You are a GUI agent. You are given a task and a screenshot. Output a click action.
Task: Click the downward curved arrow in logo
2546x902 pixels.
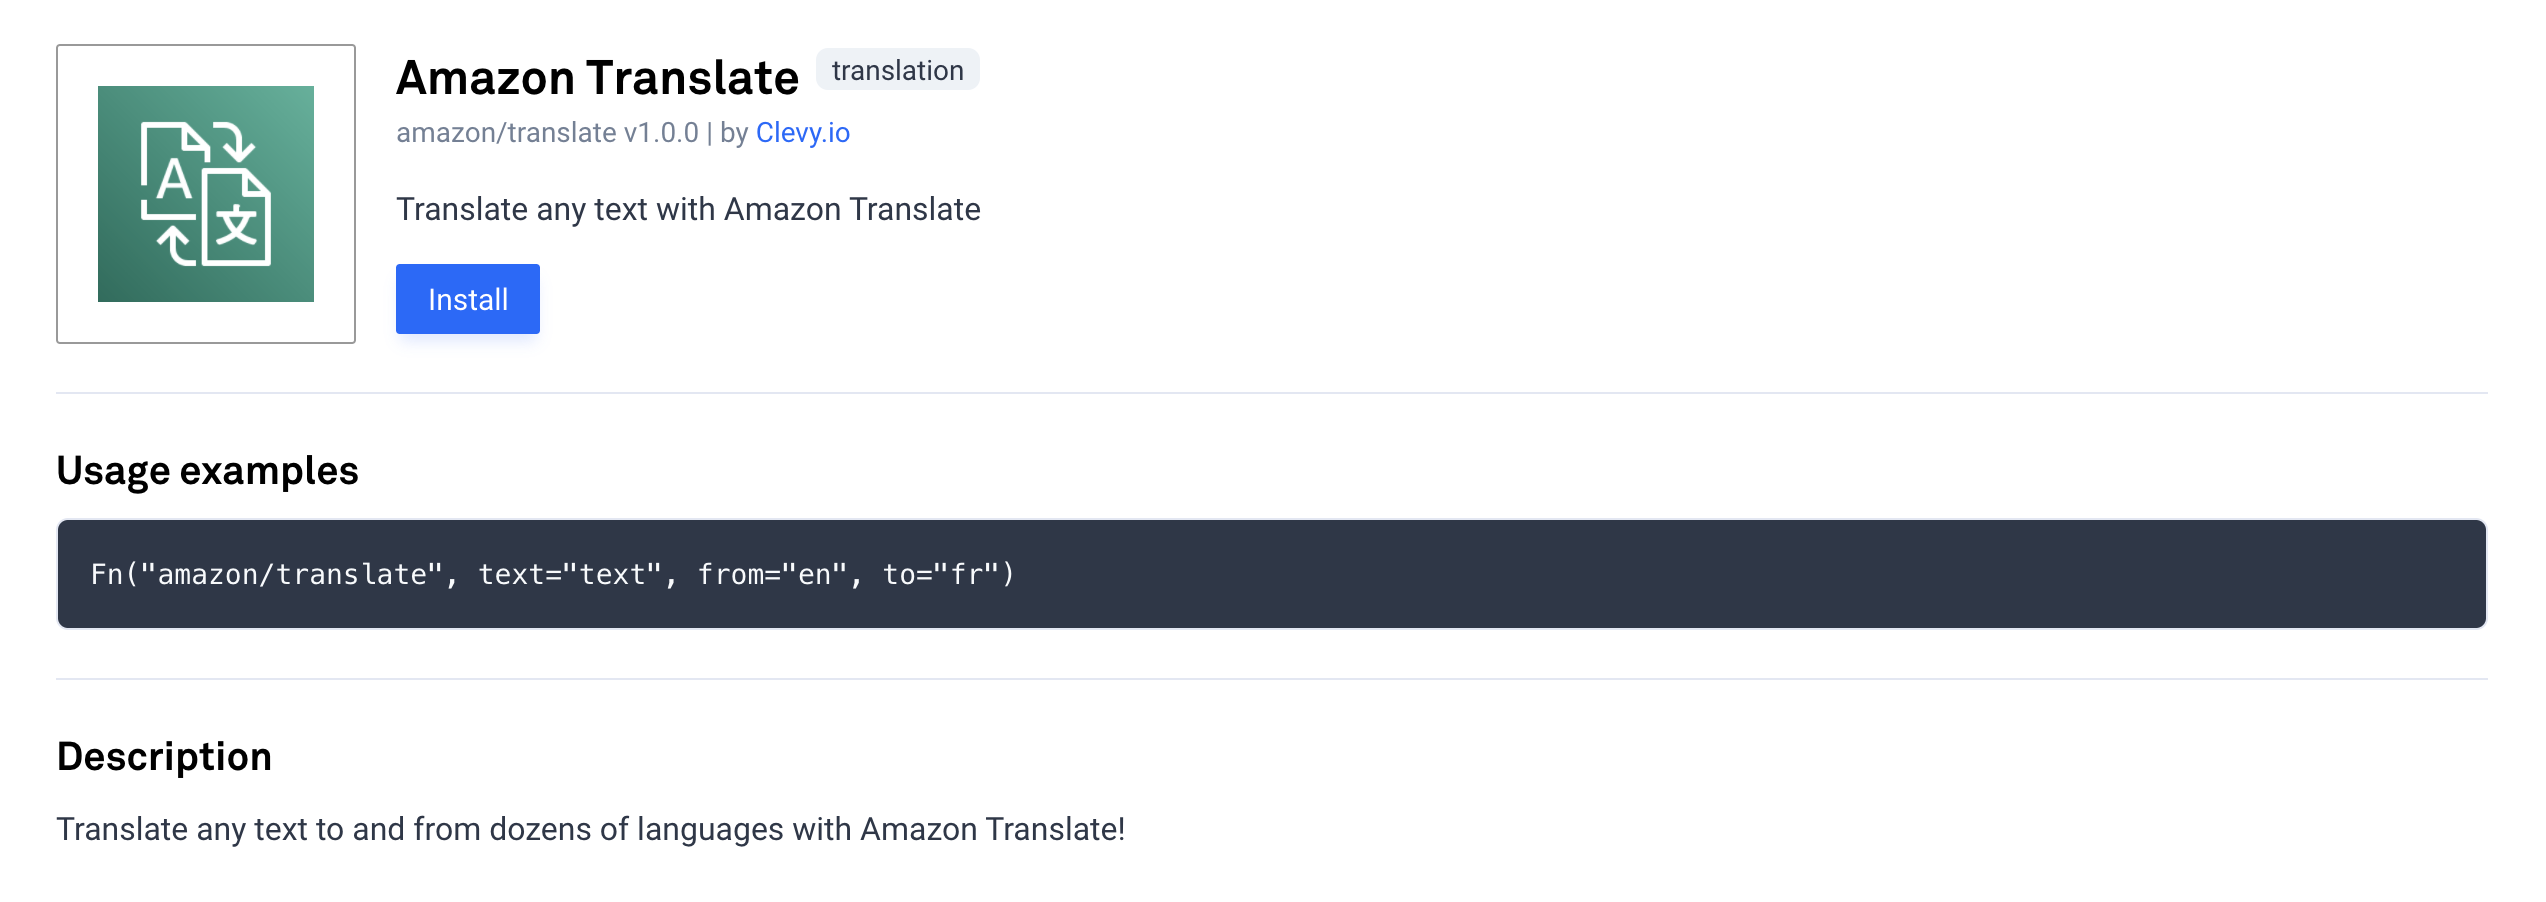(x=237, y=141)
